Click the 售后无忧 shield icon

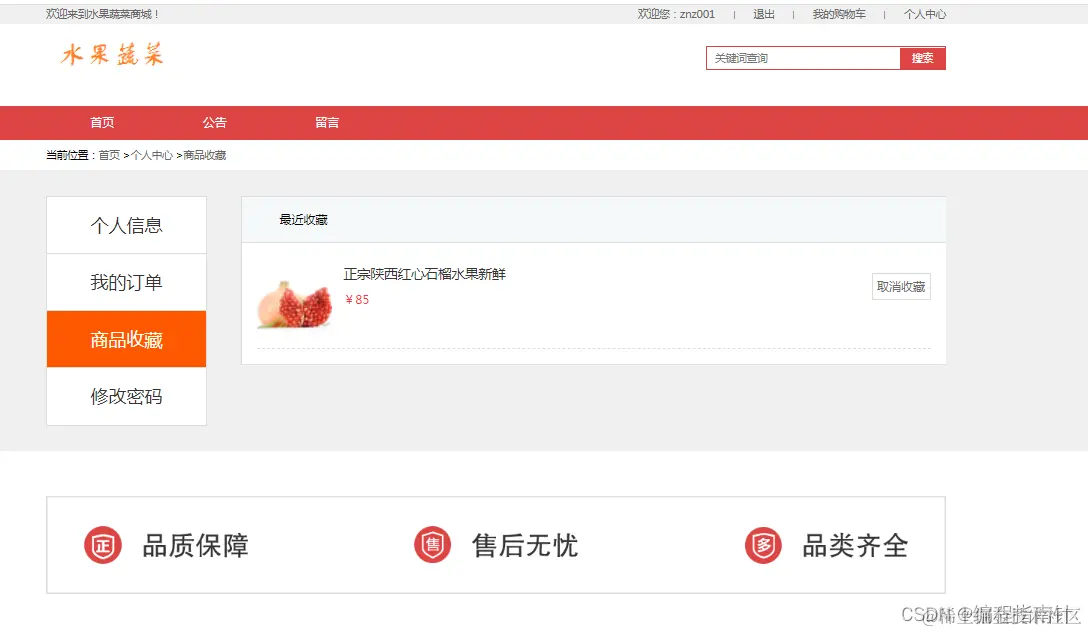(432, 545)
